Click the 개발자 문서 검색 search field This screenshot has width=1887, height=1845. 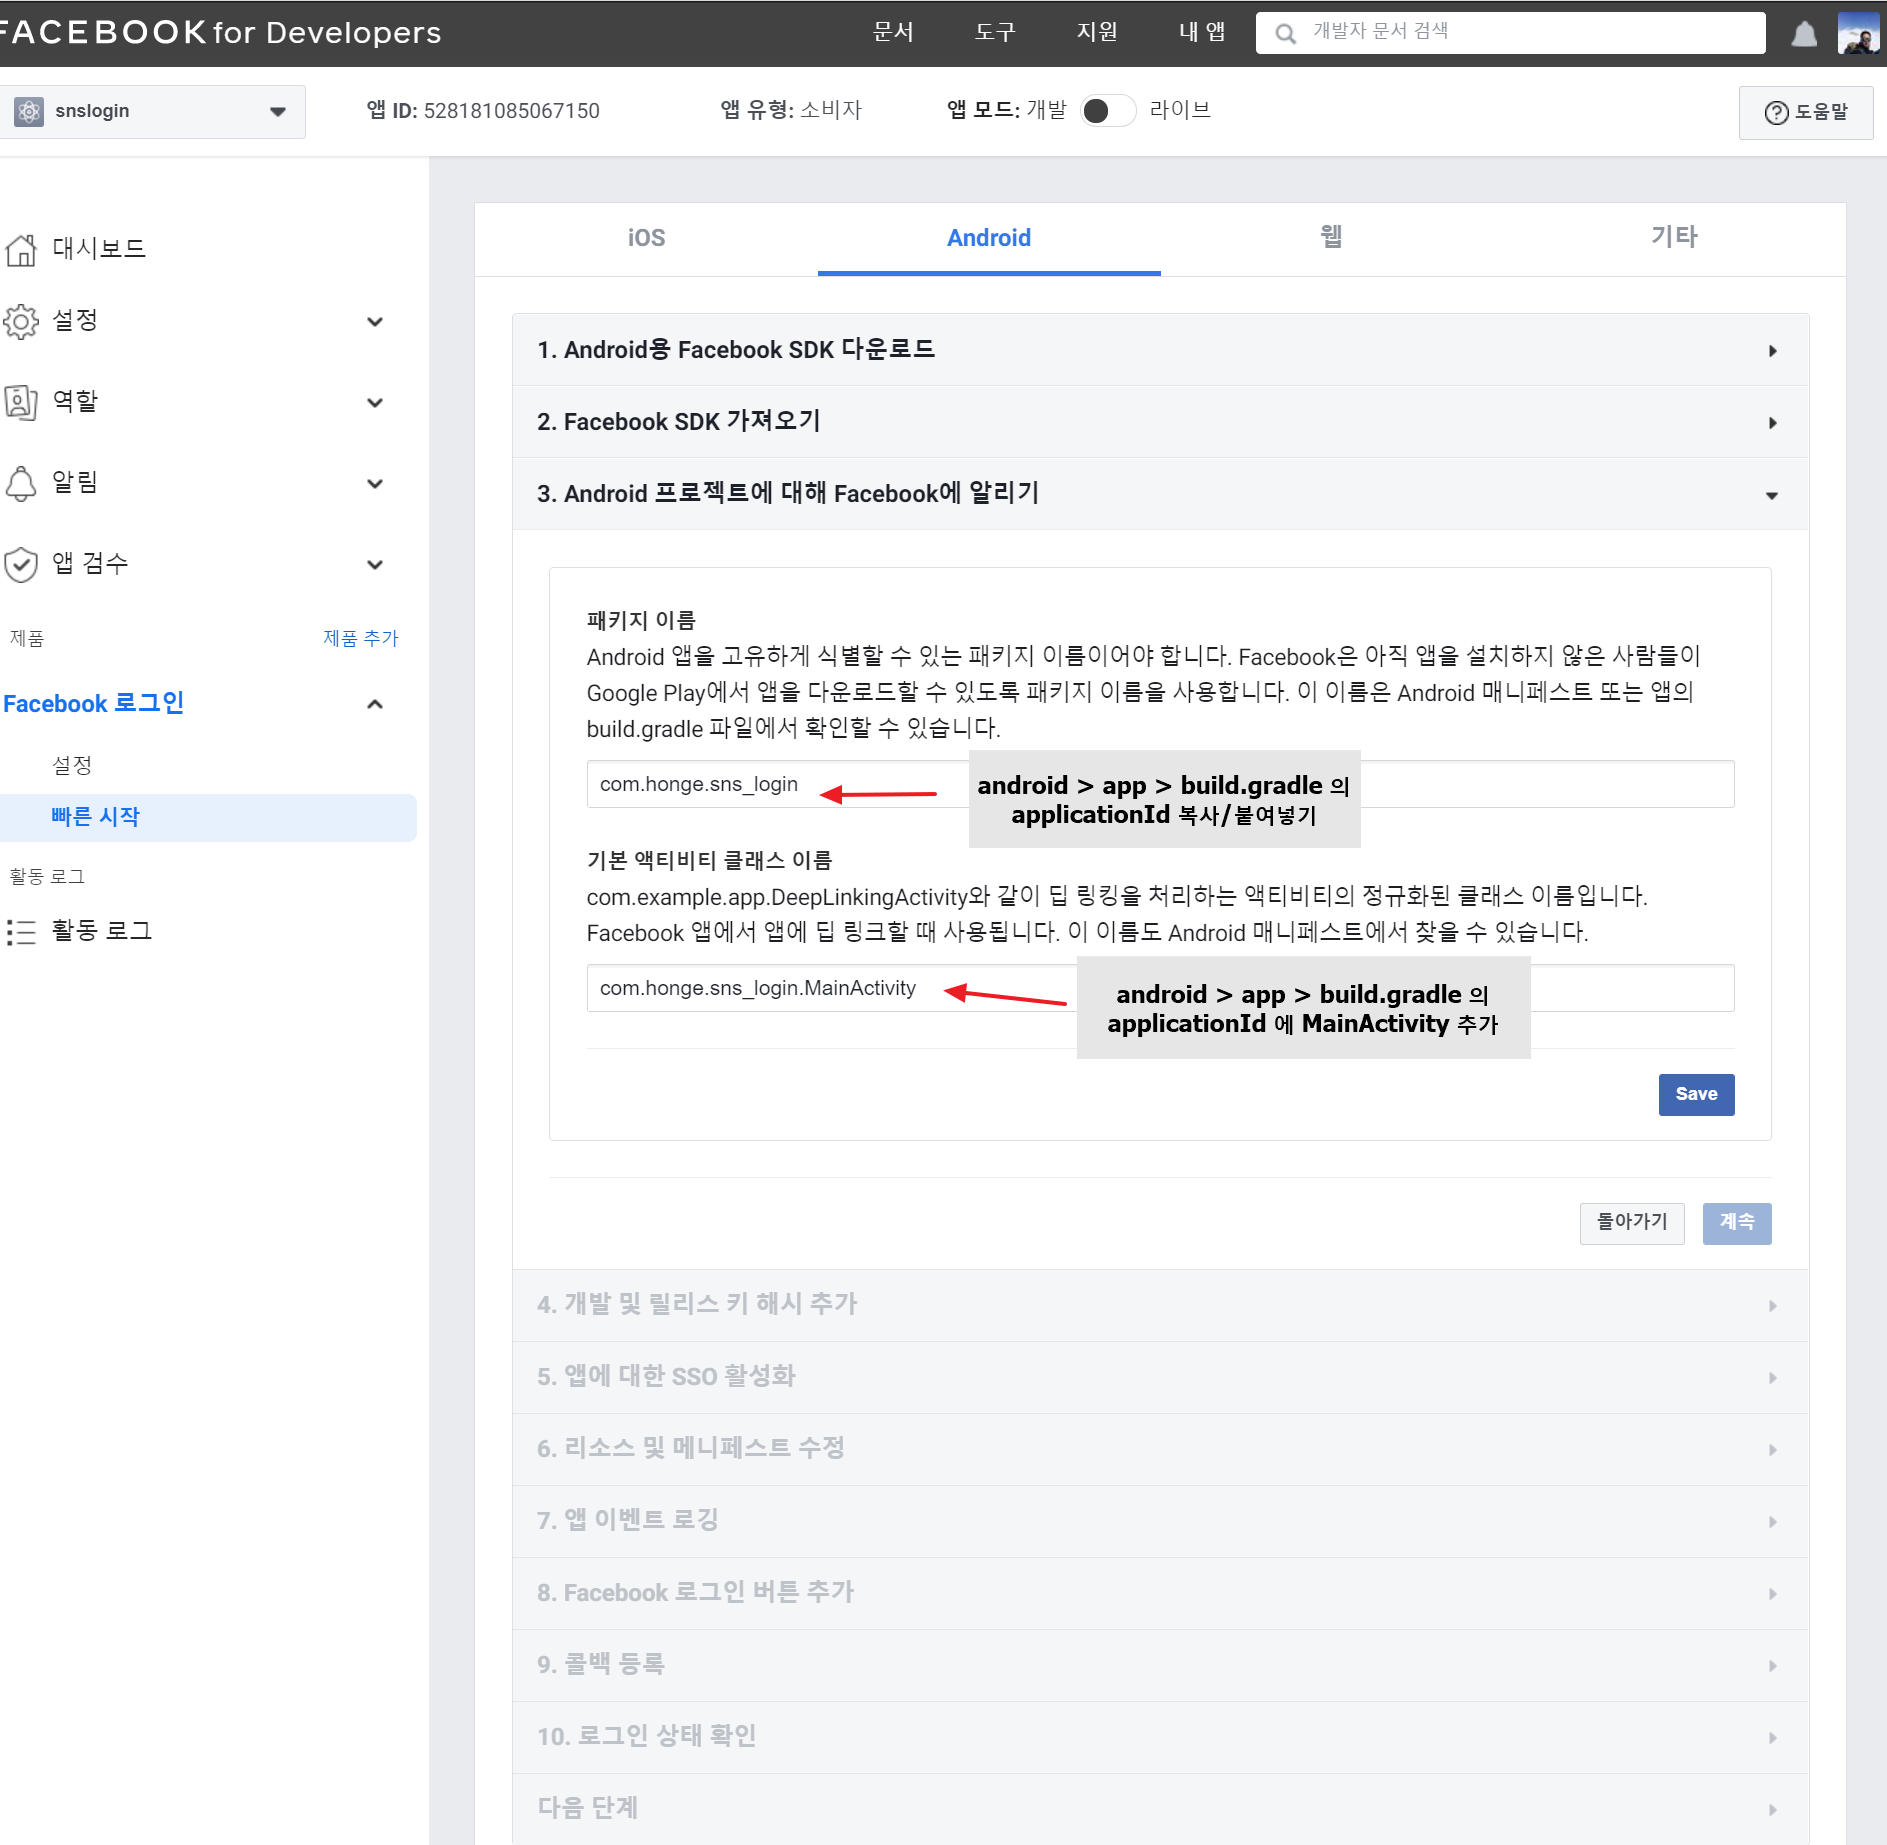click(x=1510, y=33)
